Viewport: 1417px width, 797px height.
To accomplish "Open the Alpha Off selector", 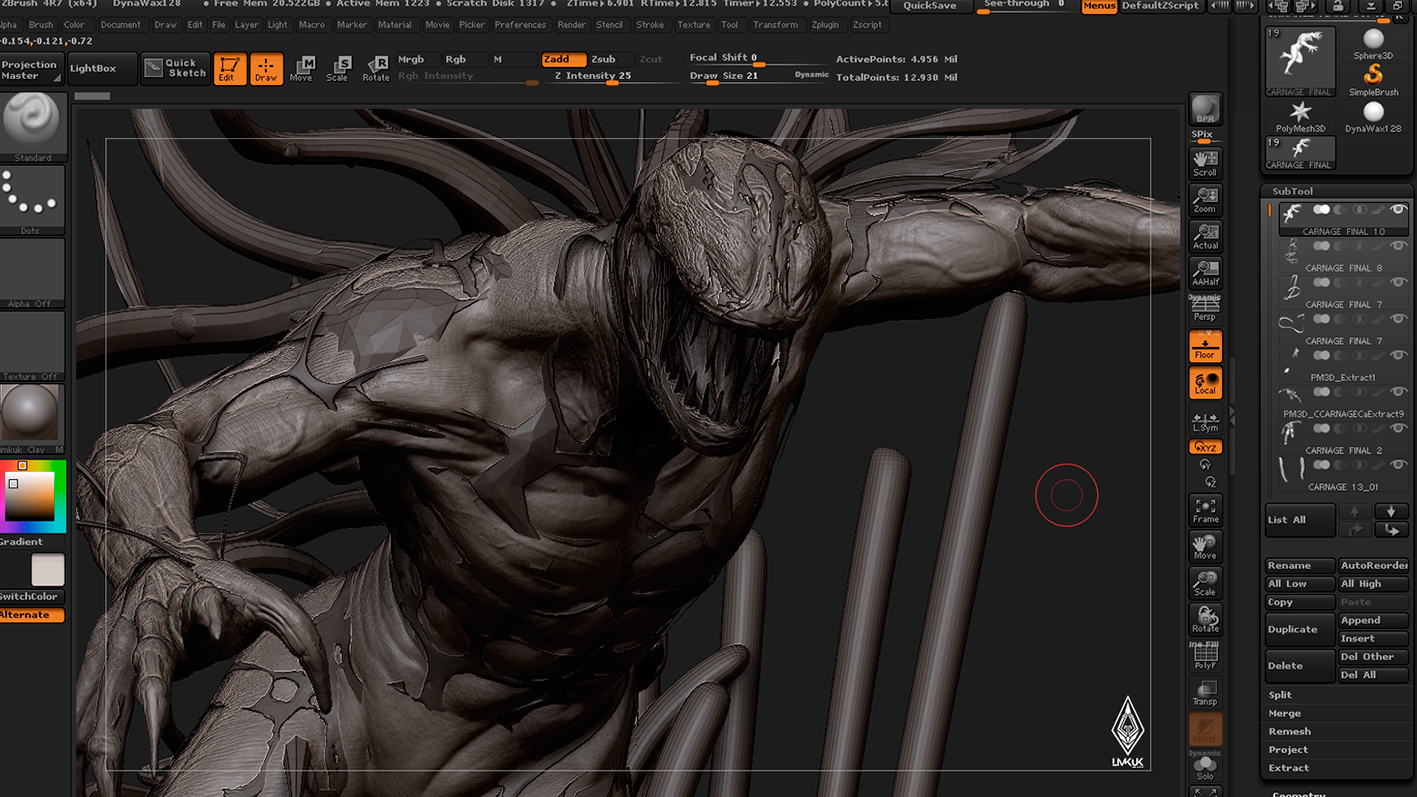I will [32, 273].
